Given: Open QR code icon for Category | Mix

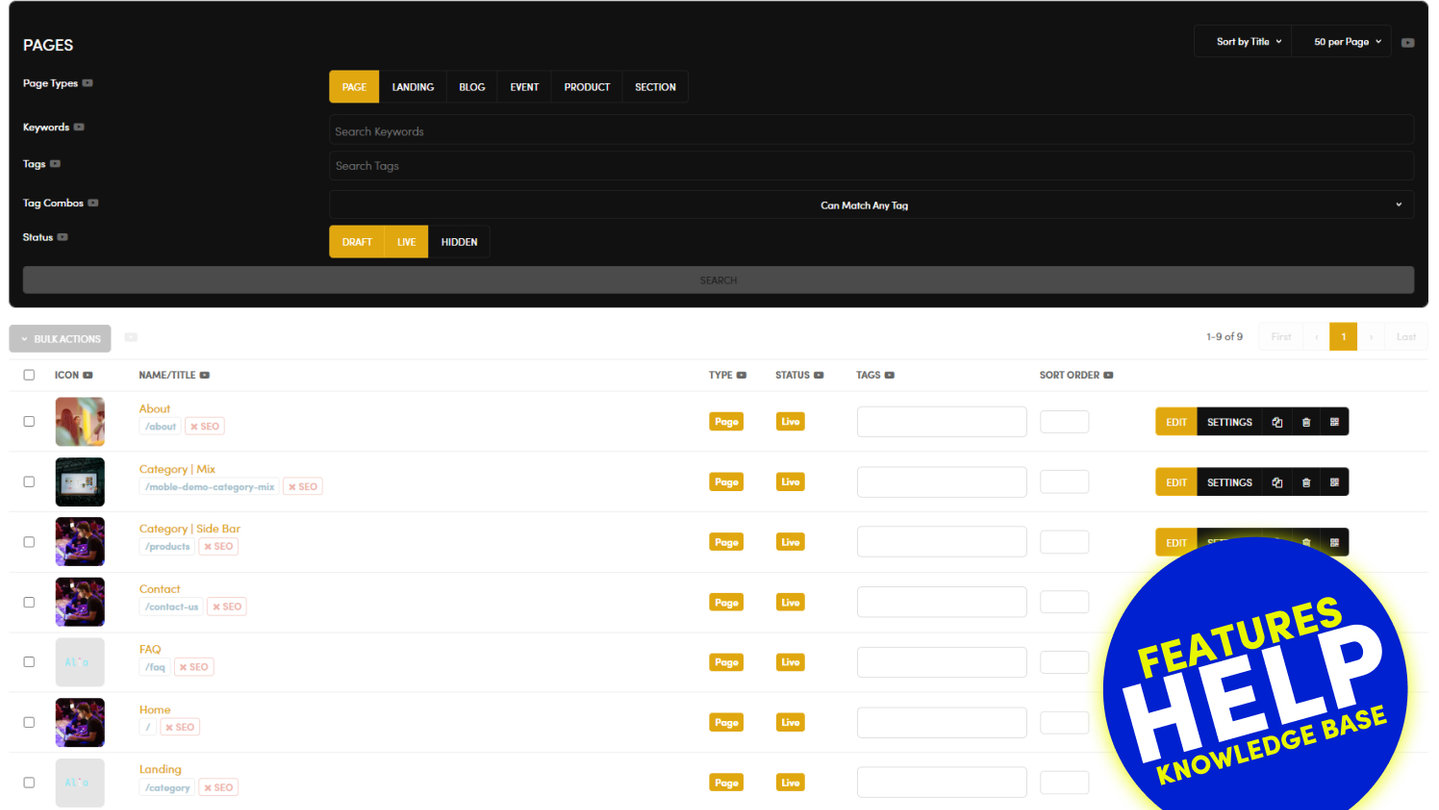Looking at the screenshot, I should 1334,482.
